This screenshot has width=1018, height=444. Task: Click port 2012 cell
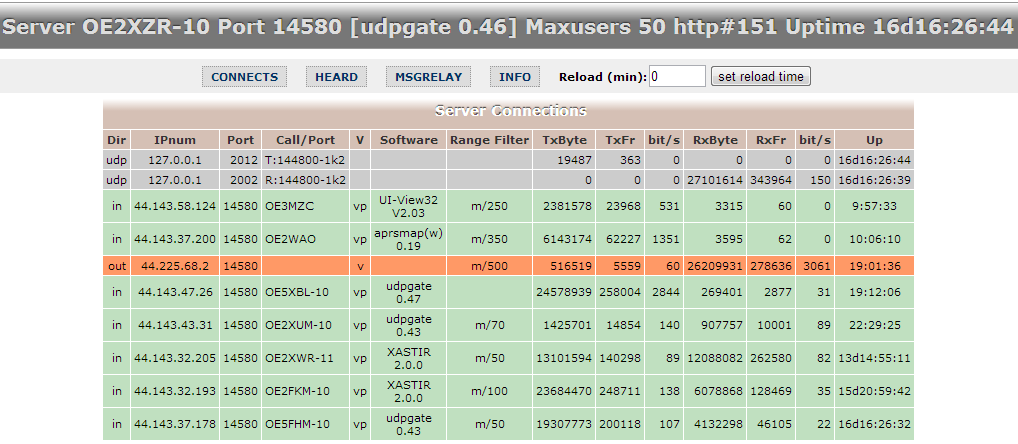click(x=240, y=160)
